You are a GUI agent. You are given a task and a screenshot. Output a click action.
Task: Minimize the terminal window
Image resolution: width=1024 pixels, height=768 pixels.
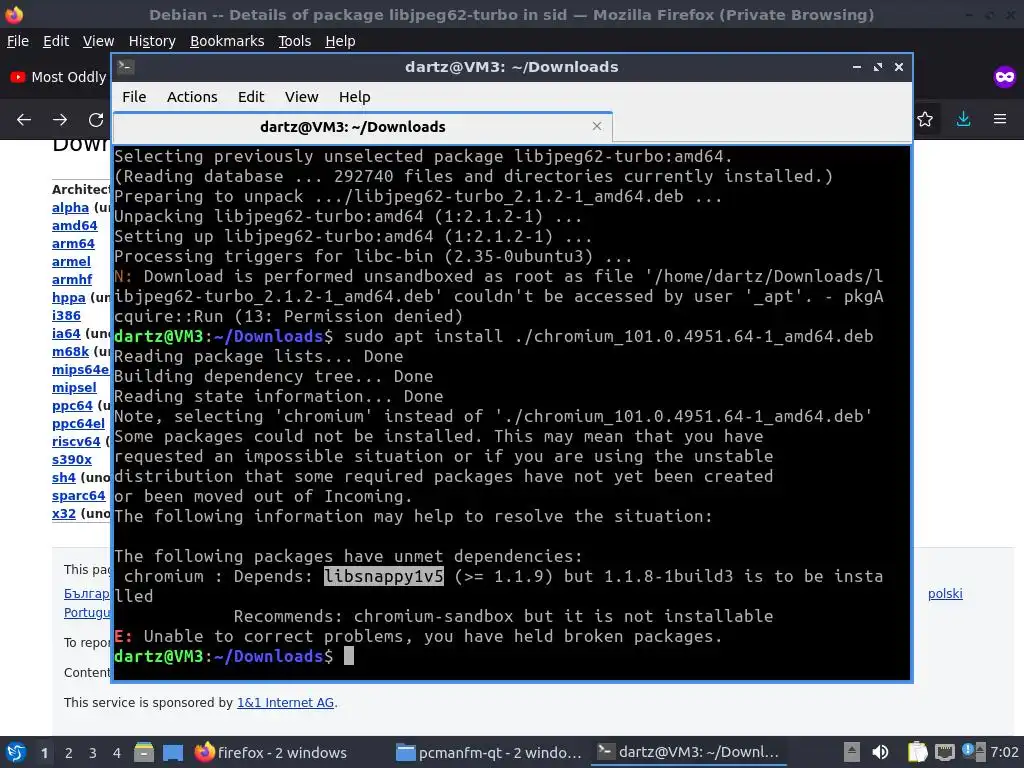[857, 67]
